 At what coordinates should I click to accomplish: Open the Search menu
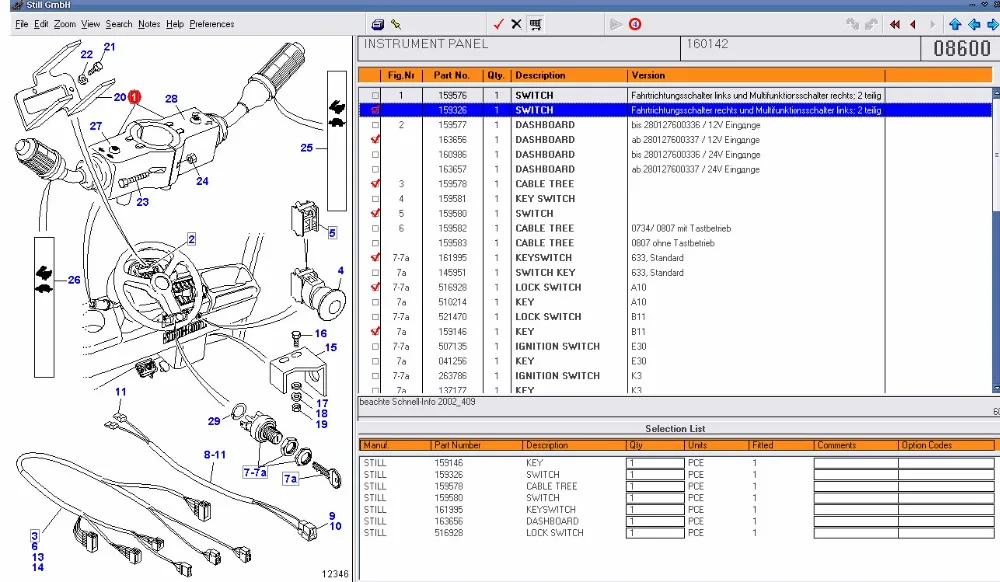click(119, 24)
